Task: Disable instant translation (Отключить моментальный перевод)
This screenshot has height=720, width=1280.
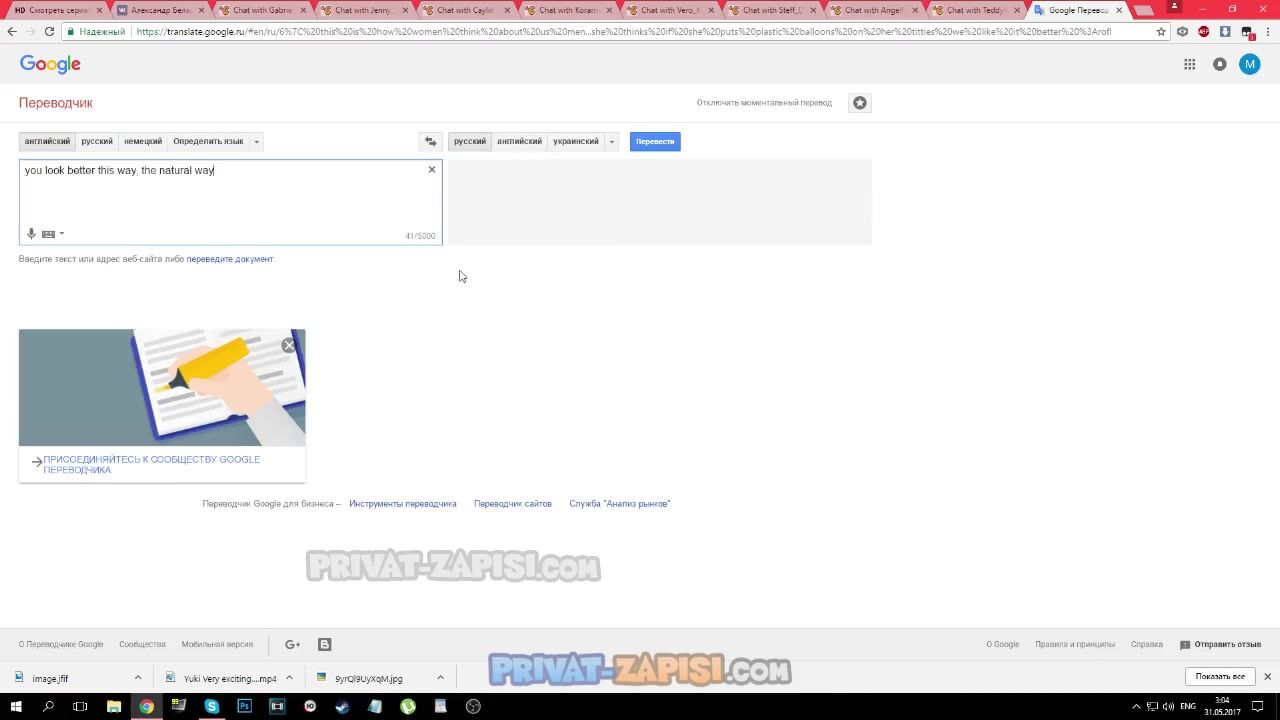Action: [x=764, y=103]
